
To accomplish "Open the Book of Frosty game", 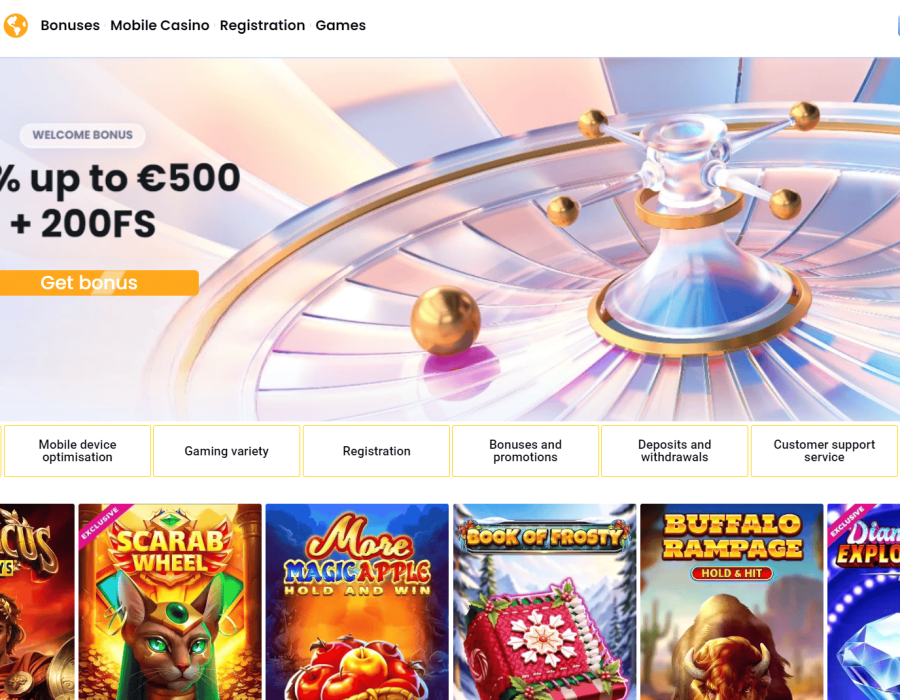I will point(545,602).
